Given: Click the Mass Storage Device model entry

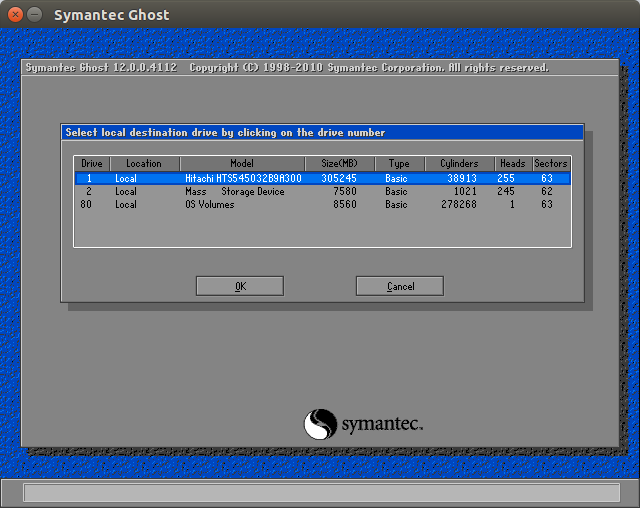Looking at the screenshot, I should [235, 191].
